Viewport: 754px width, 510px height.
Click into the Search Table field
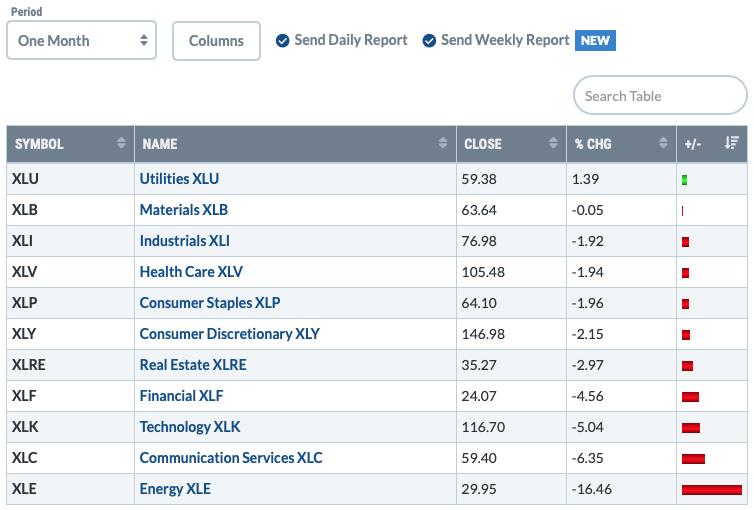click(x=660, y=96)
